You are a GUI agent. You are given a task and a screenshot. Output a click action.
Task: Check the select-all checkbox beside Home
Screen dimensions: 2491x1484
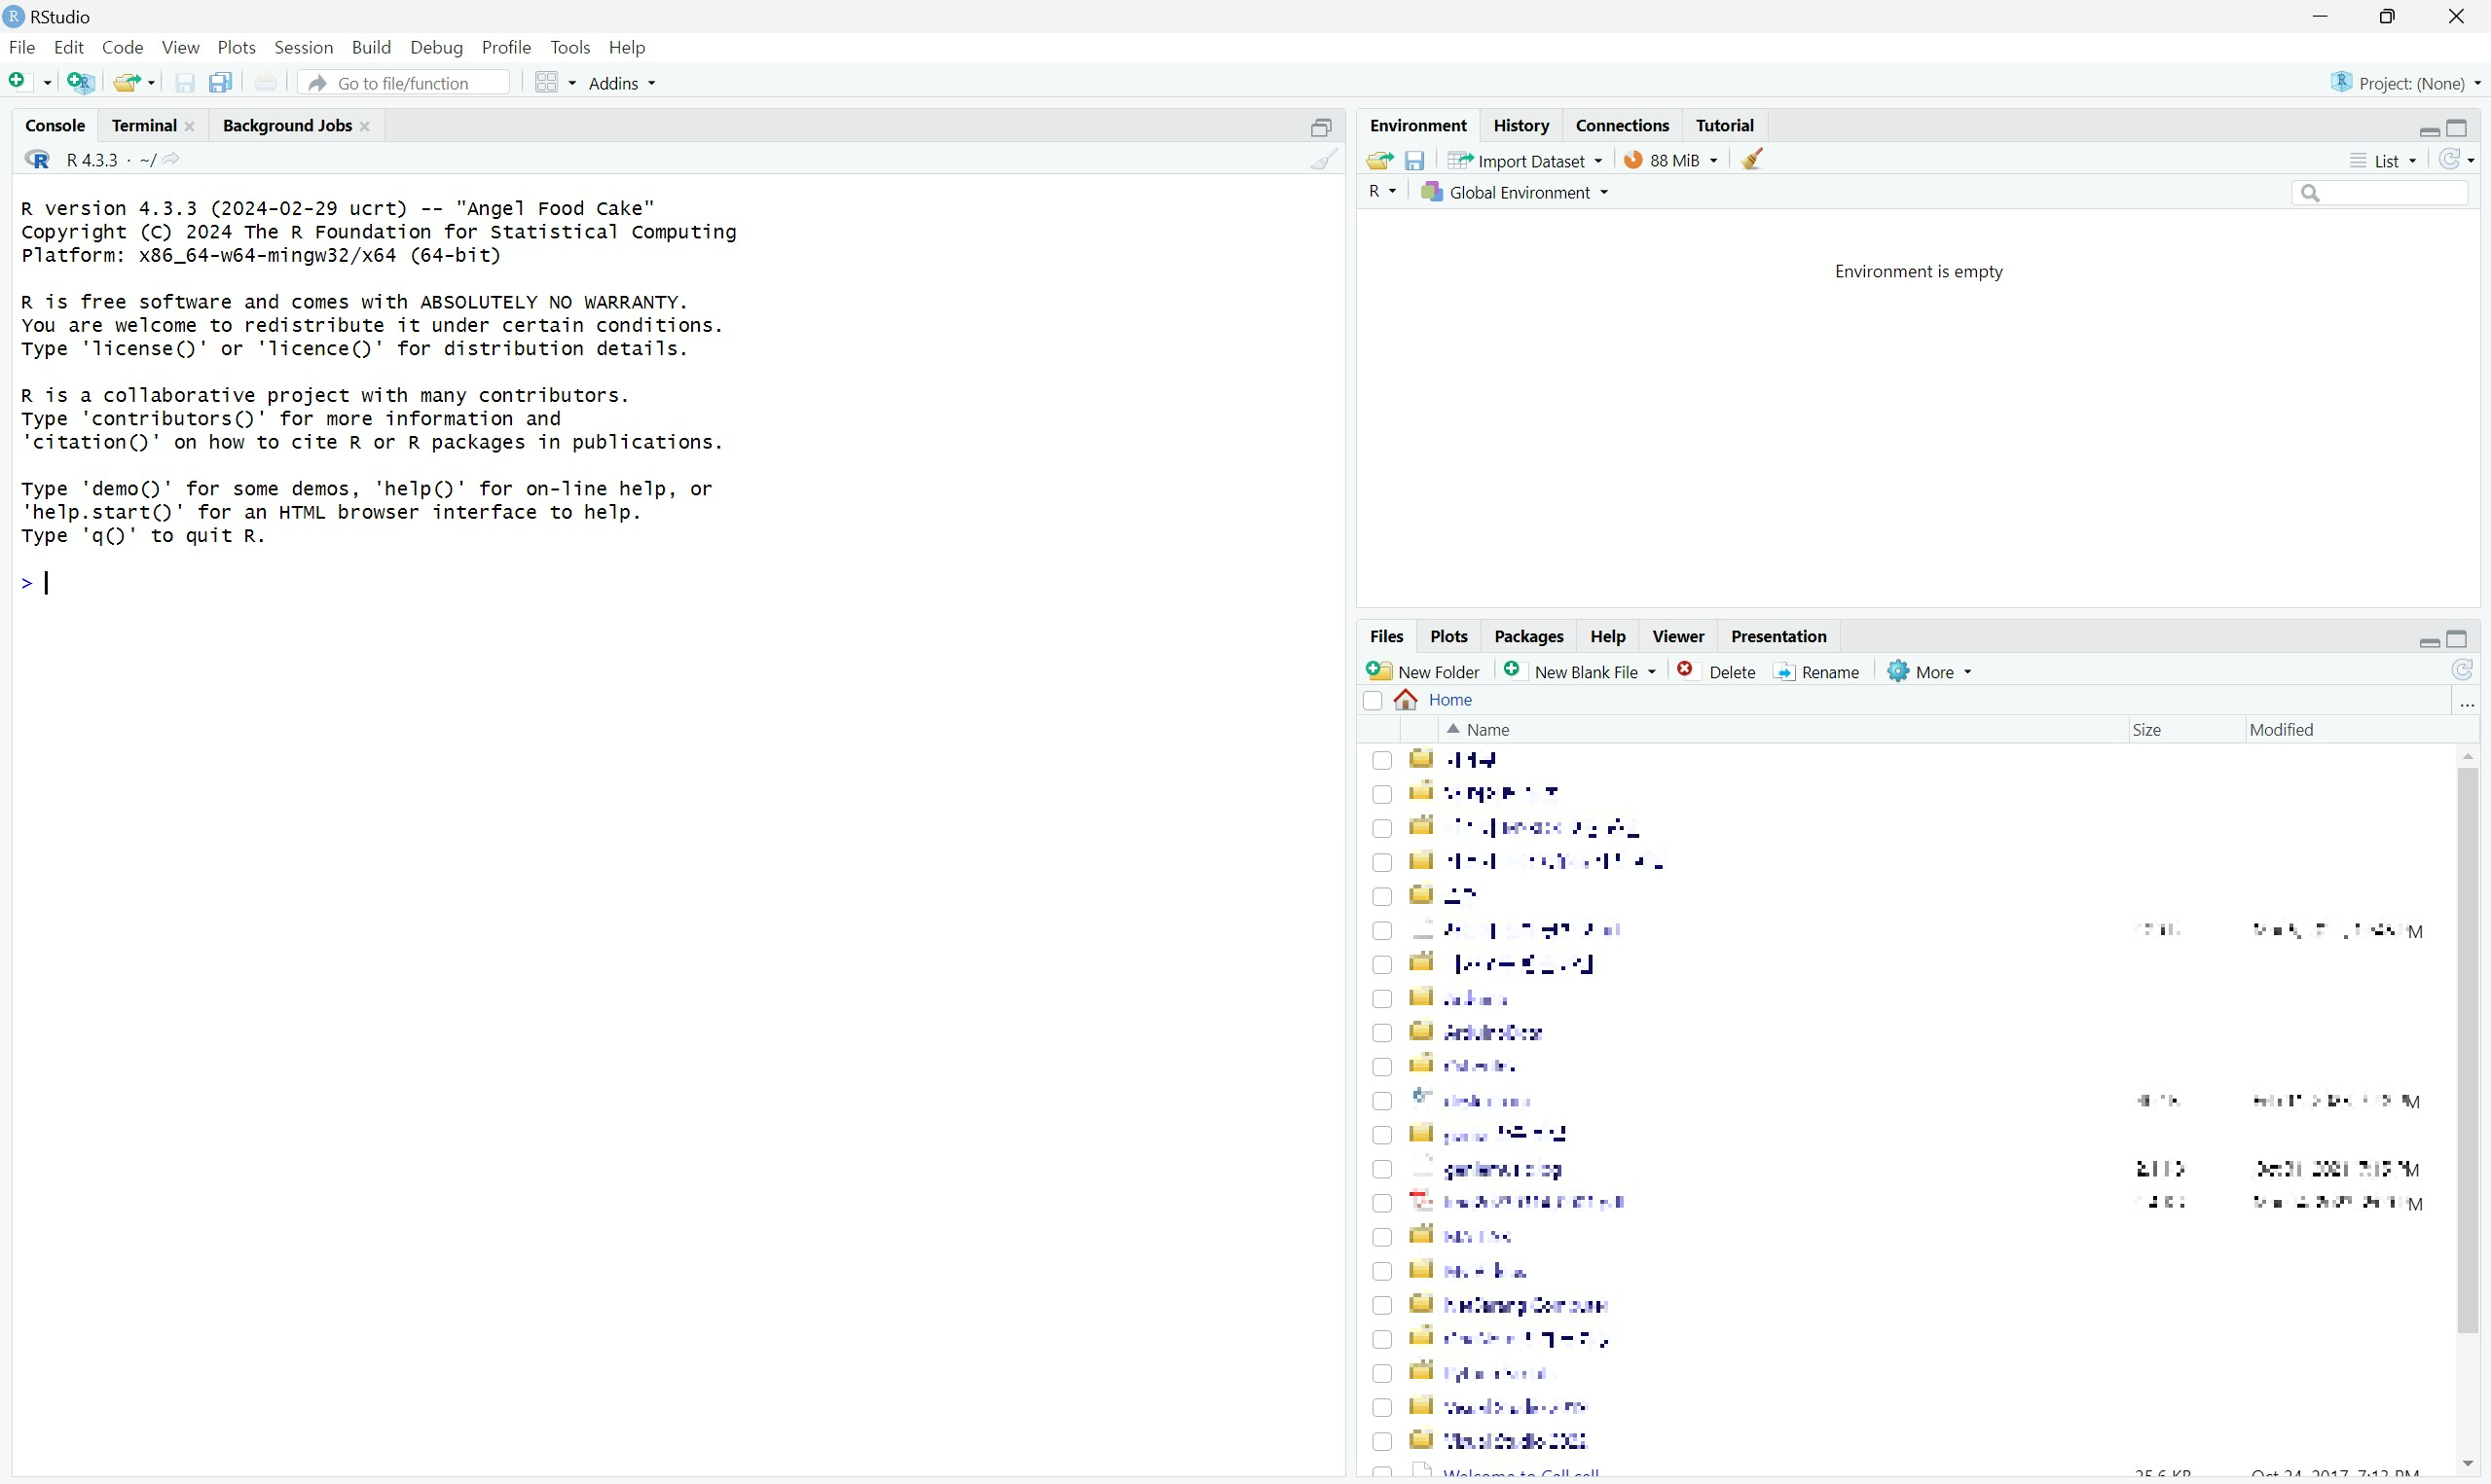1372,701
